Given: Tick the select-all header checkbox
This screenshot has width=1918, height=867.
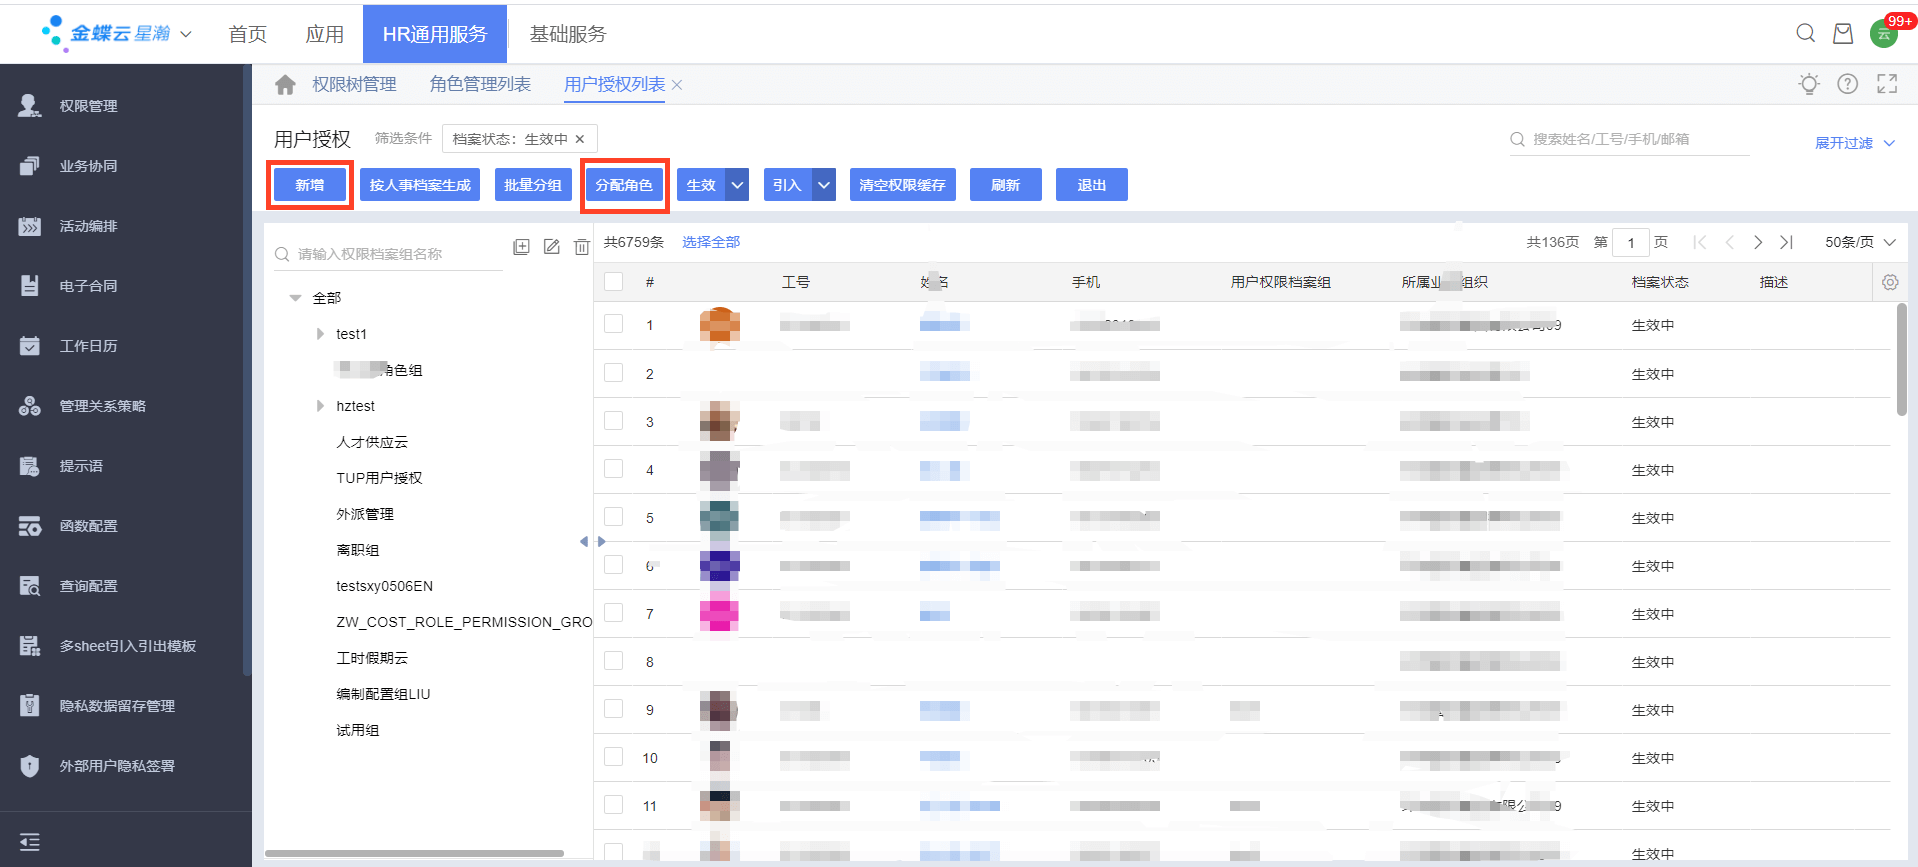Looking at the screenshot, I should (x=614, y=282).
